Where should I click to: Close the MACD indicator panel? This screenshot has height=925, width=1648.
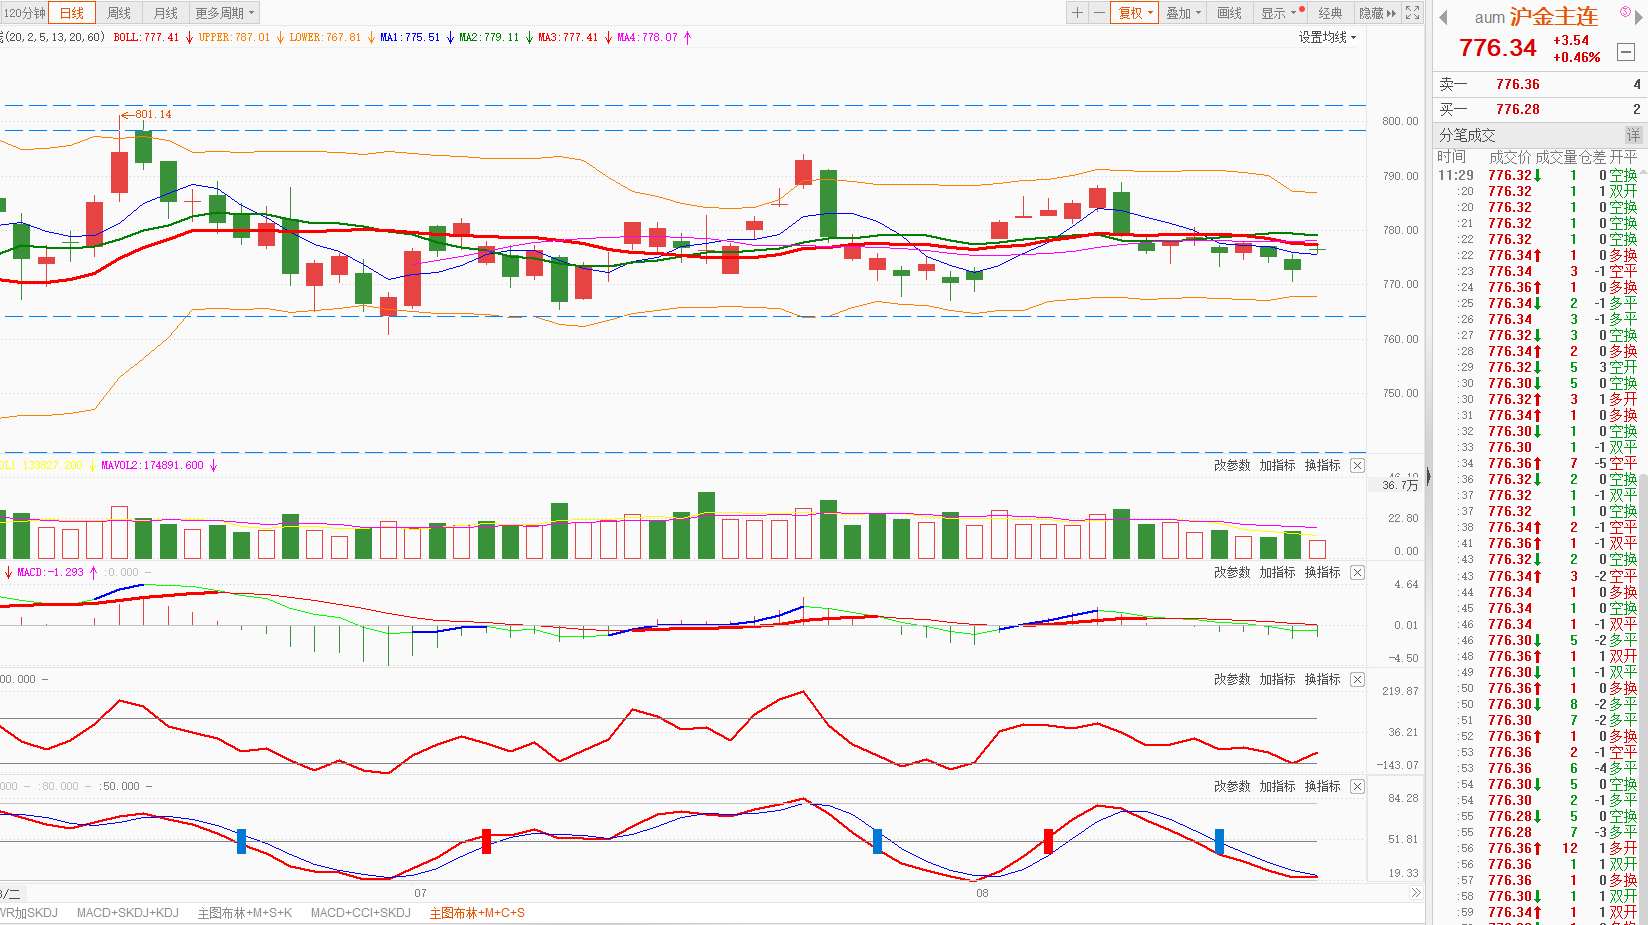1357,572
